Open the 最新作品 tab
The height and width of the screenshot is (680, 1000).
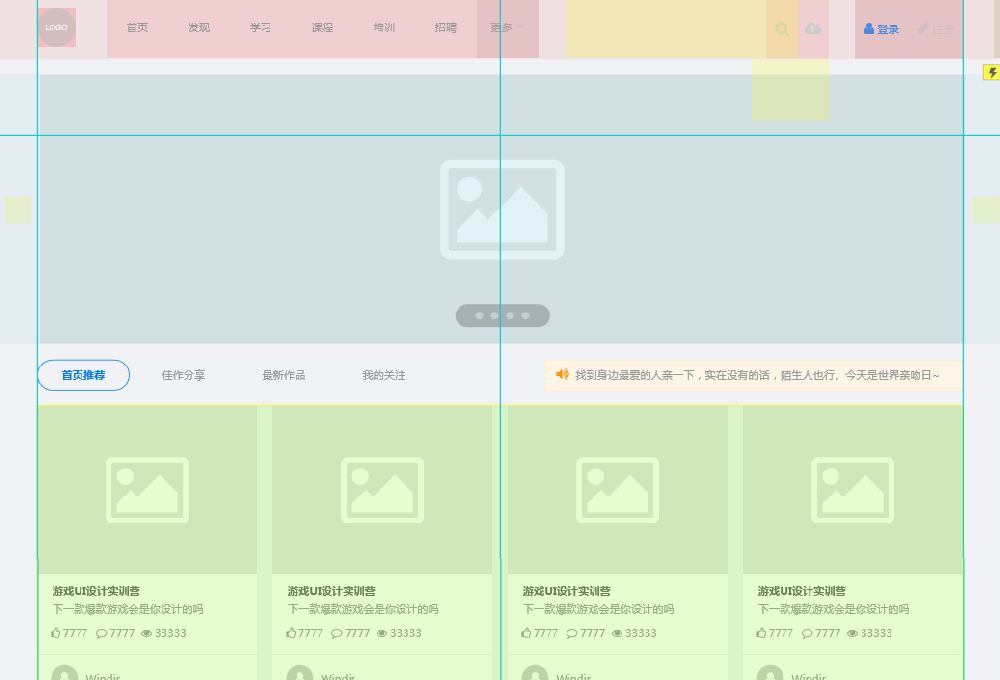pos(283,375)
